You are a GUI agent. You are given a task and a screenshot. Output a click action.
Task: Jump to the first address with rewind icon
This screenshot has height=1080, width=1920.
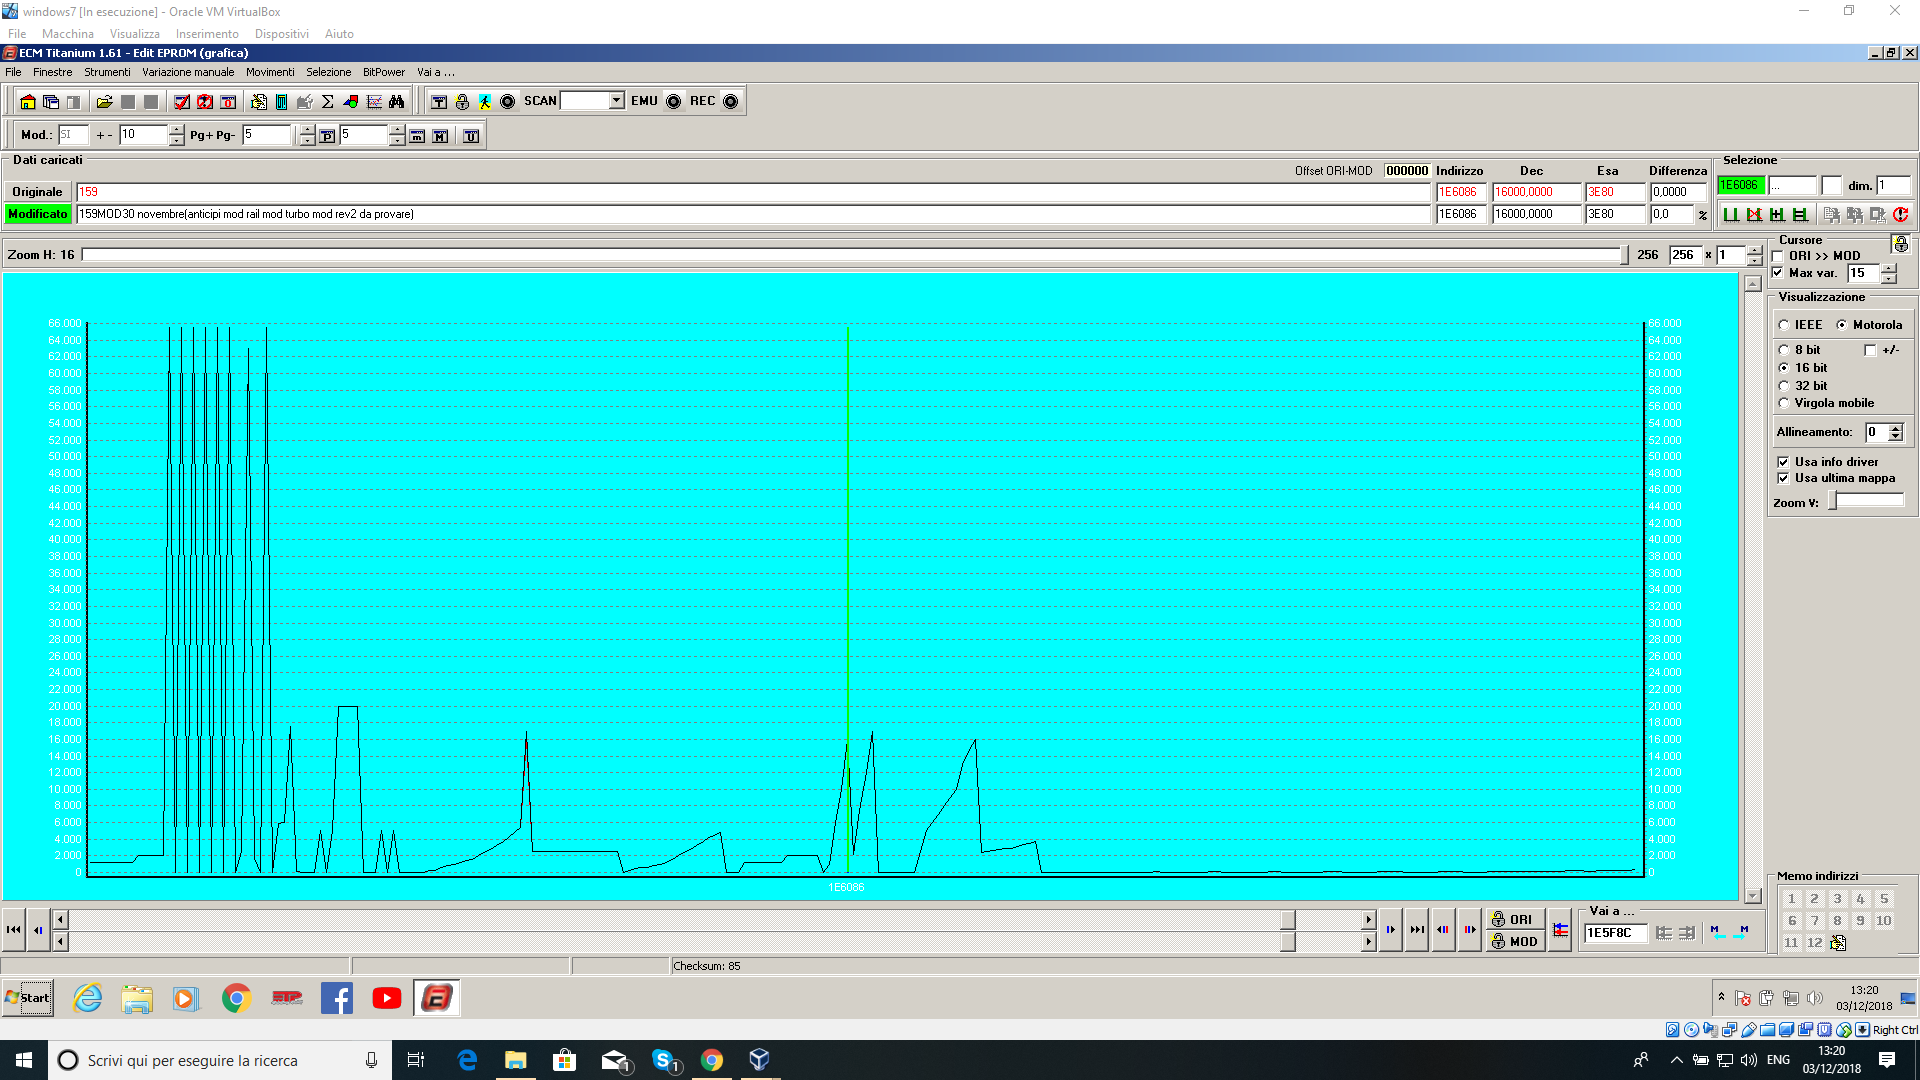point(13,930)
